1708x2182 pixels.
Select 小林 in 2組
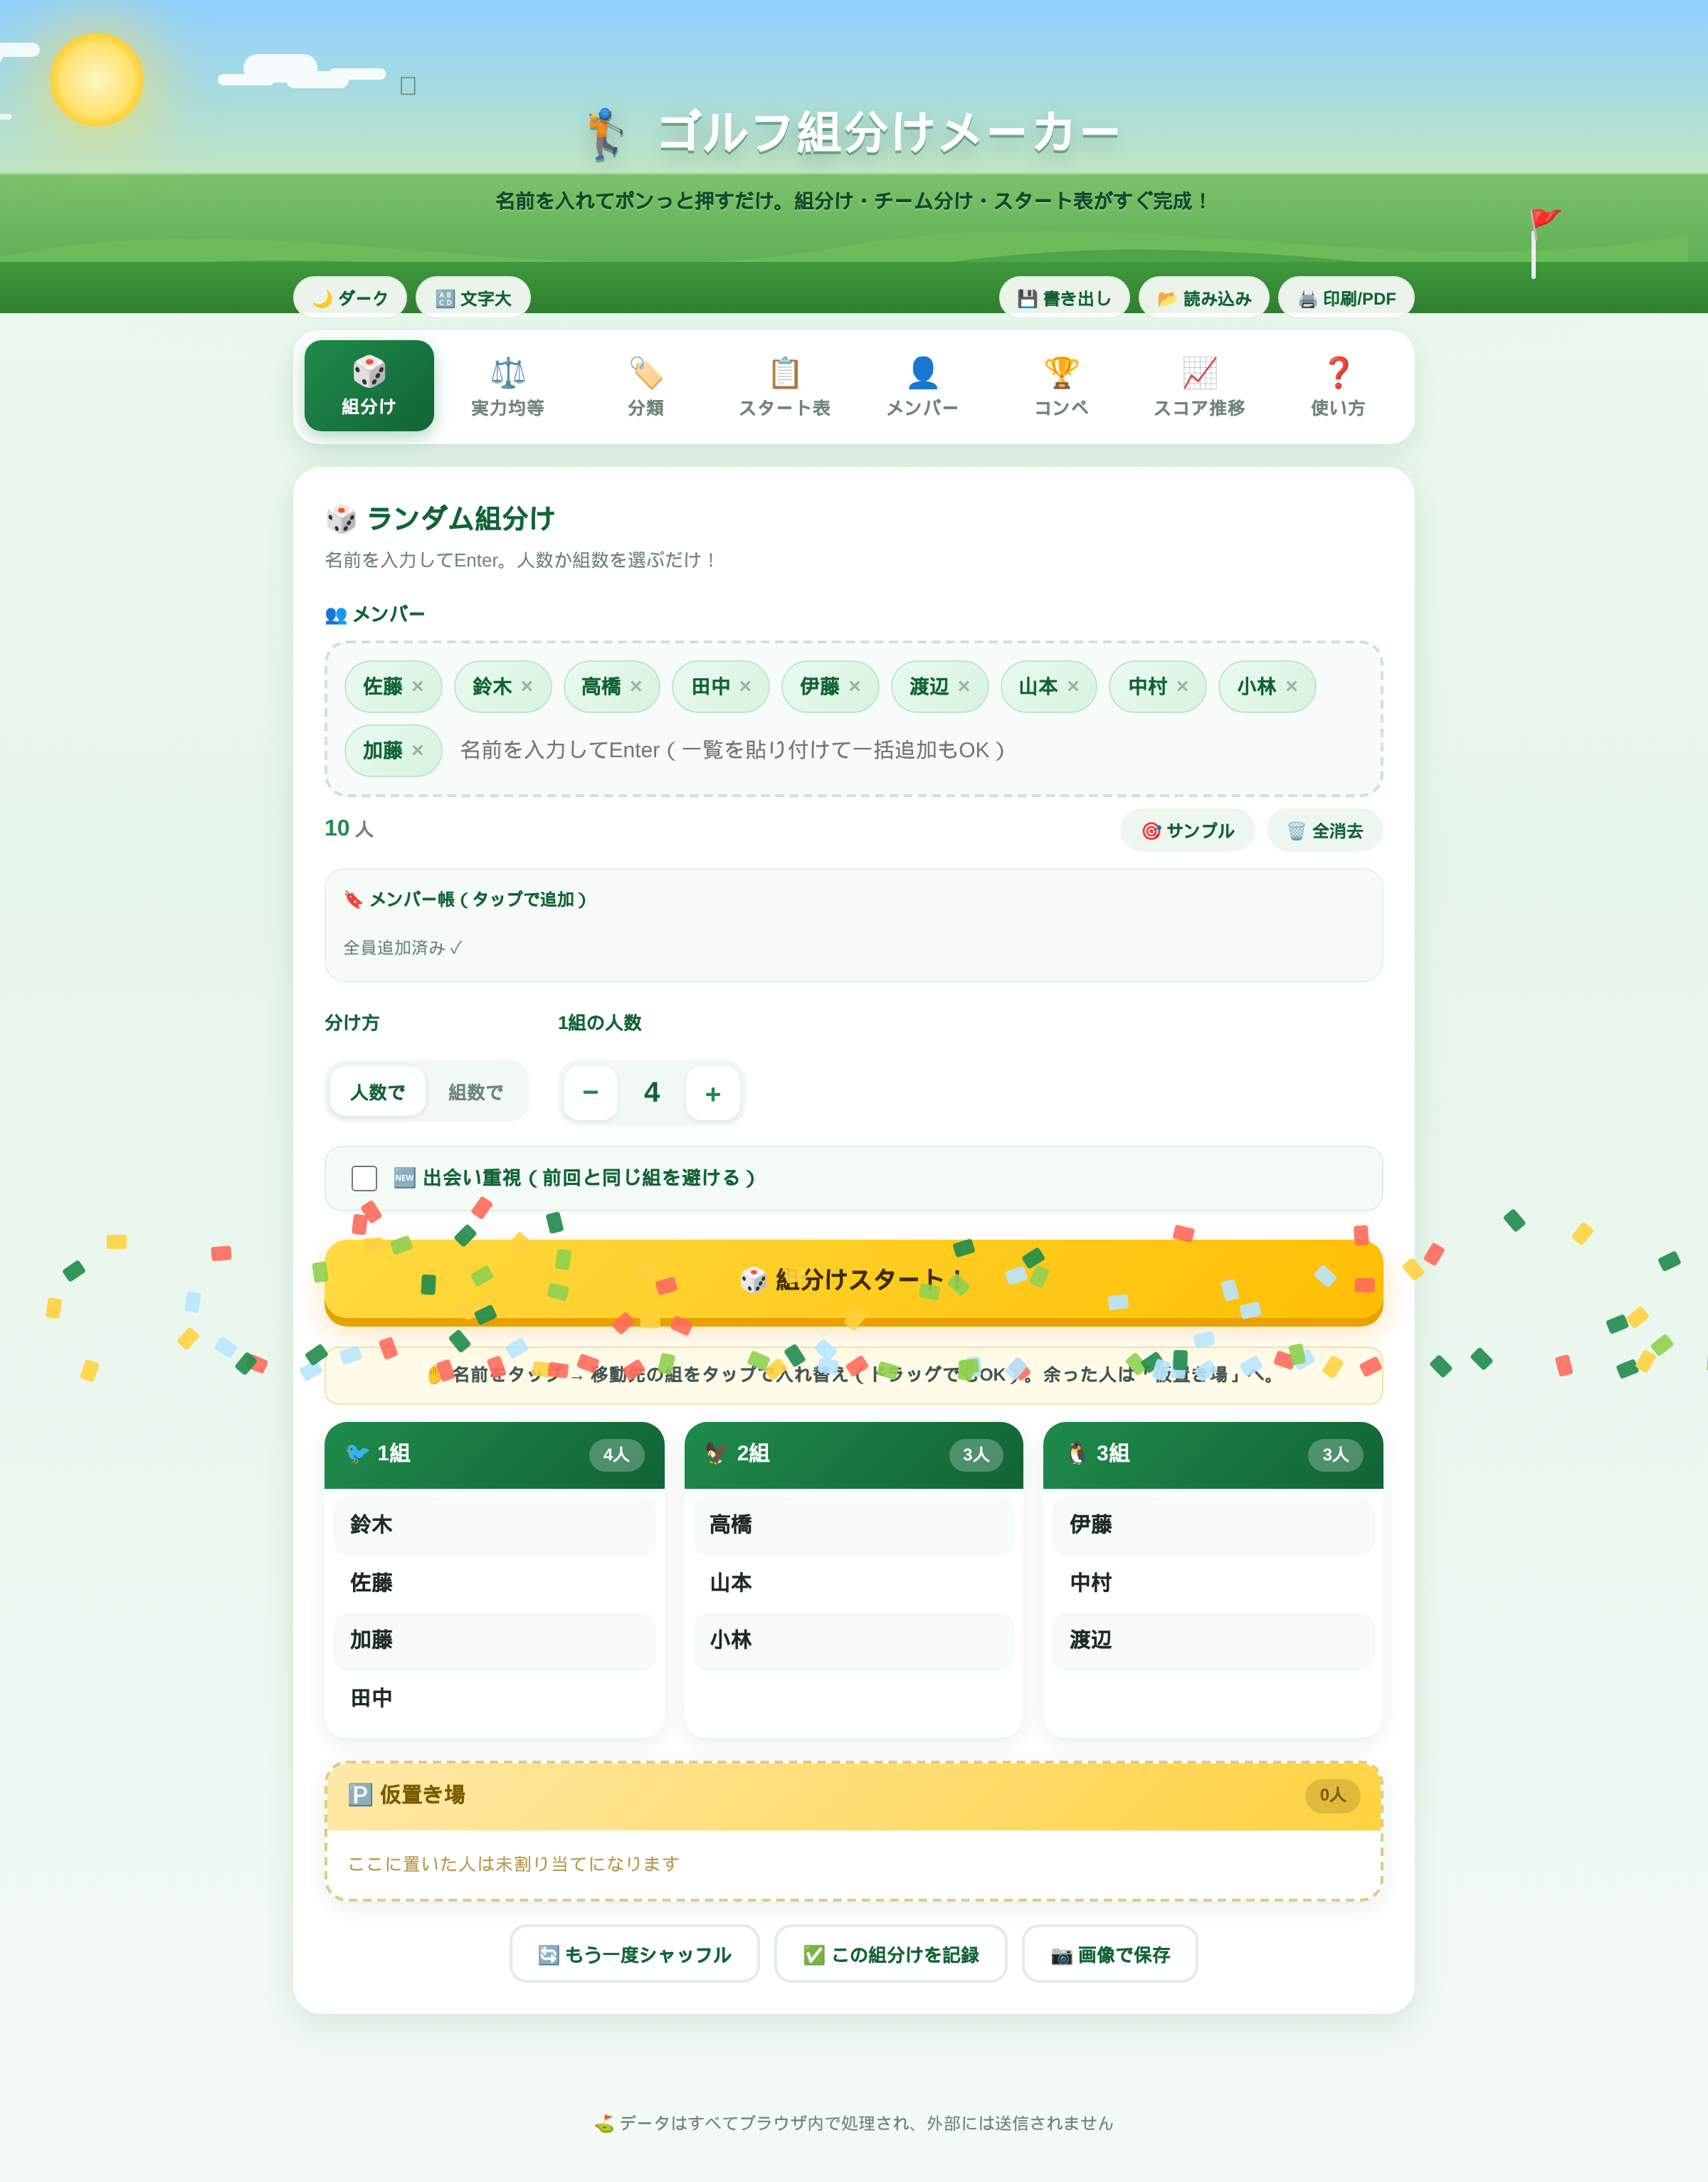(x=854, y=1640)
